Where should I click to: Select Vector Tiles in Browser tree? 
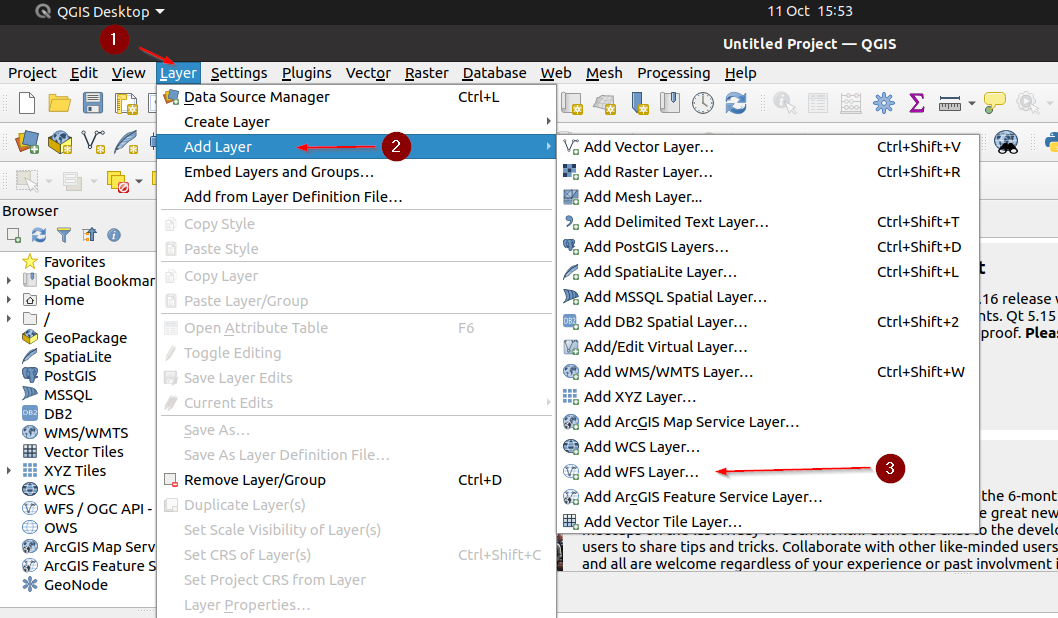pos(84,452)
